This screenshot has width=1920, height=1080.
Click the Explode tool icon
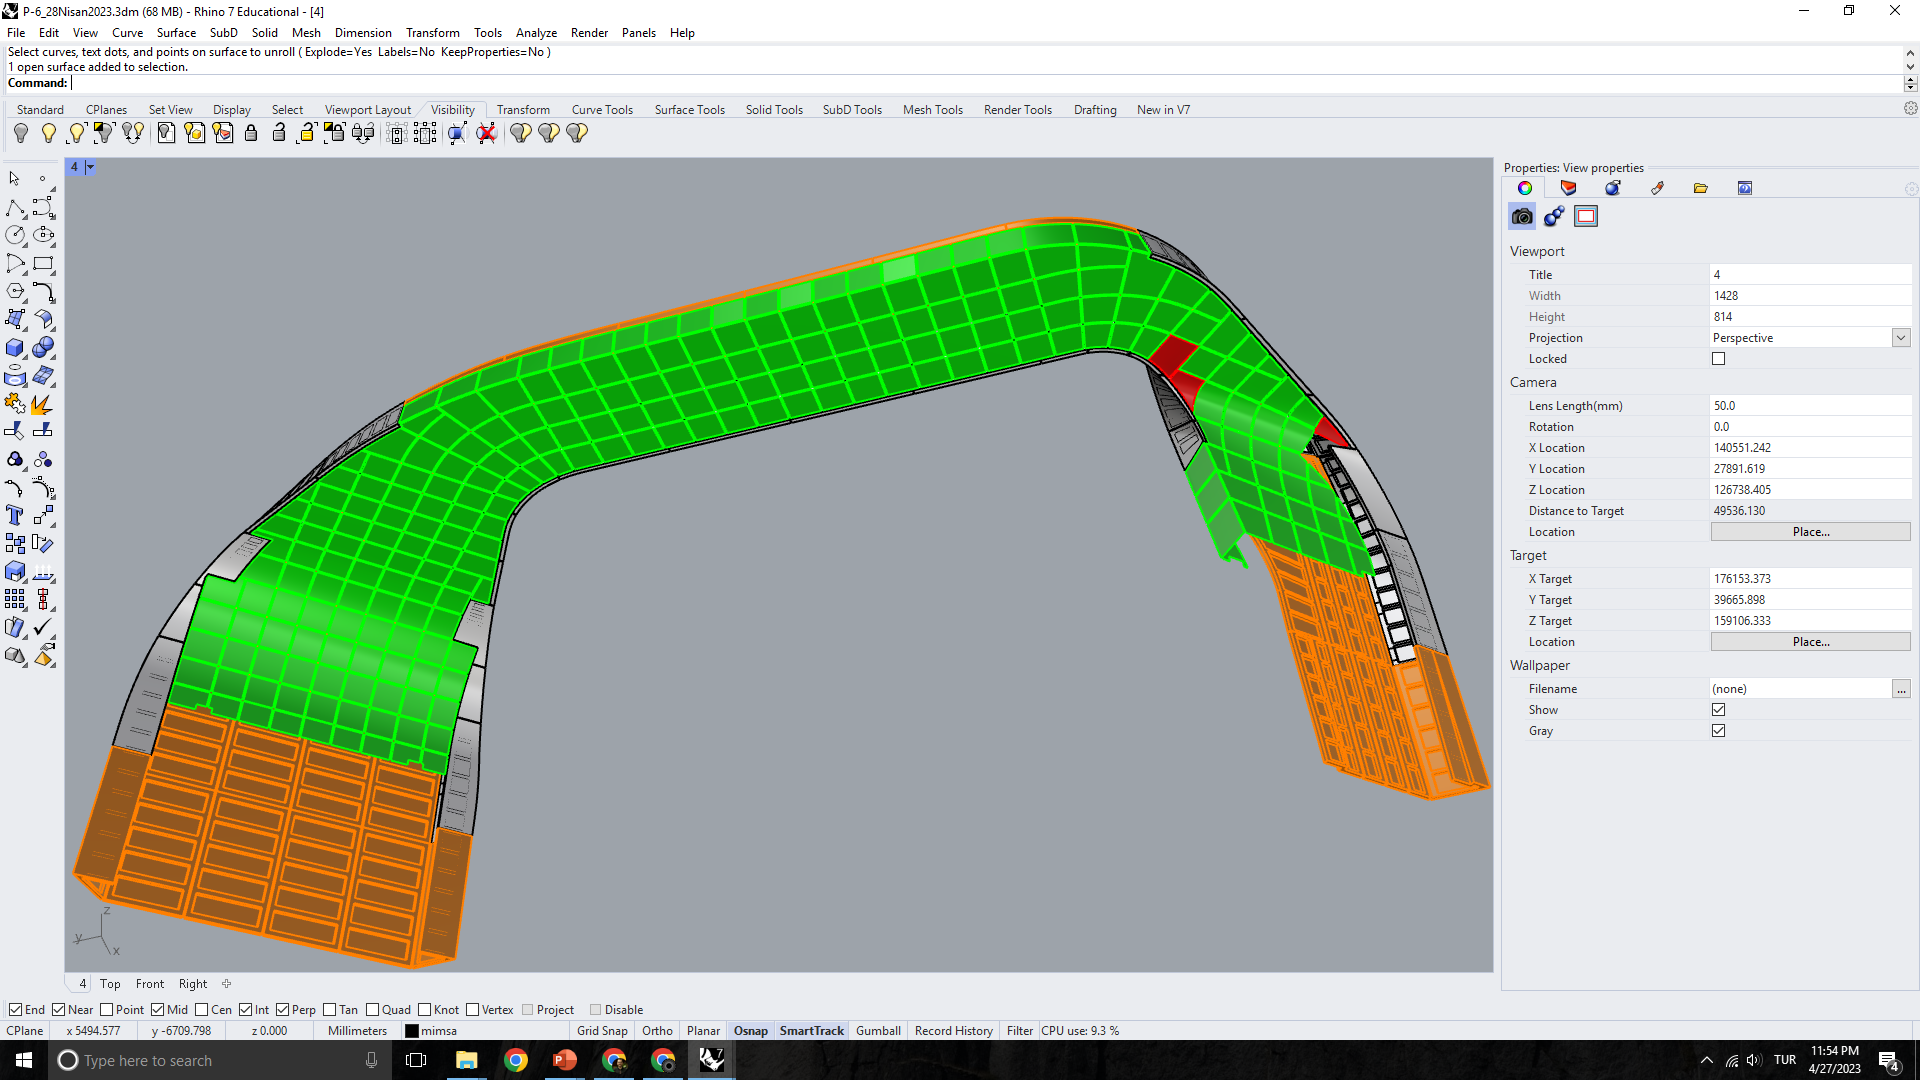coord(43,403)
